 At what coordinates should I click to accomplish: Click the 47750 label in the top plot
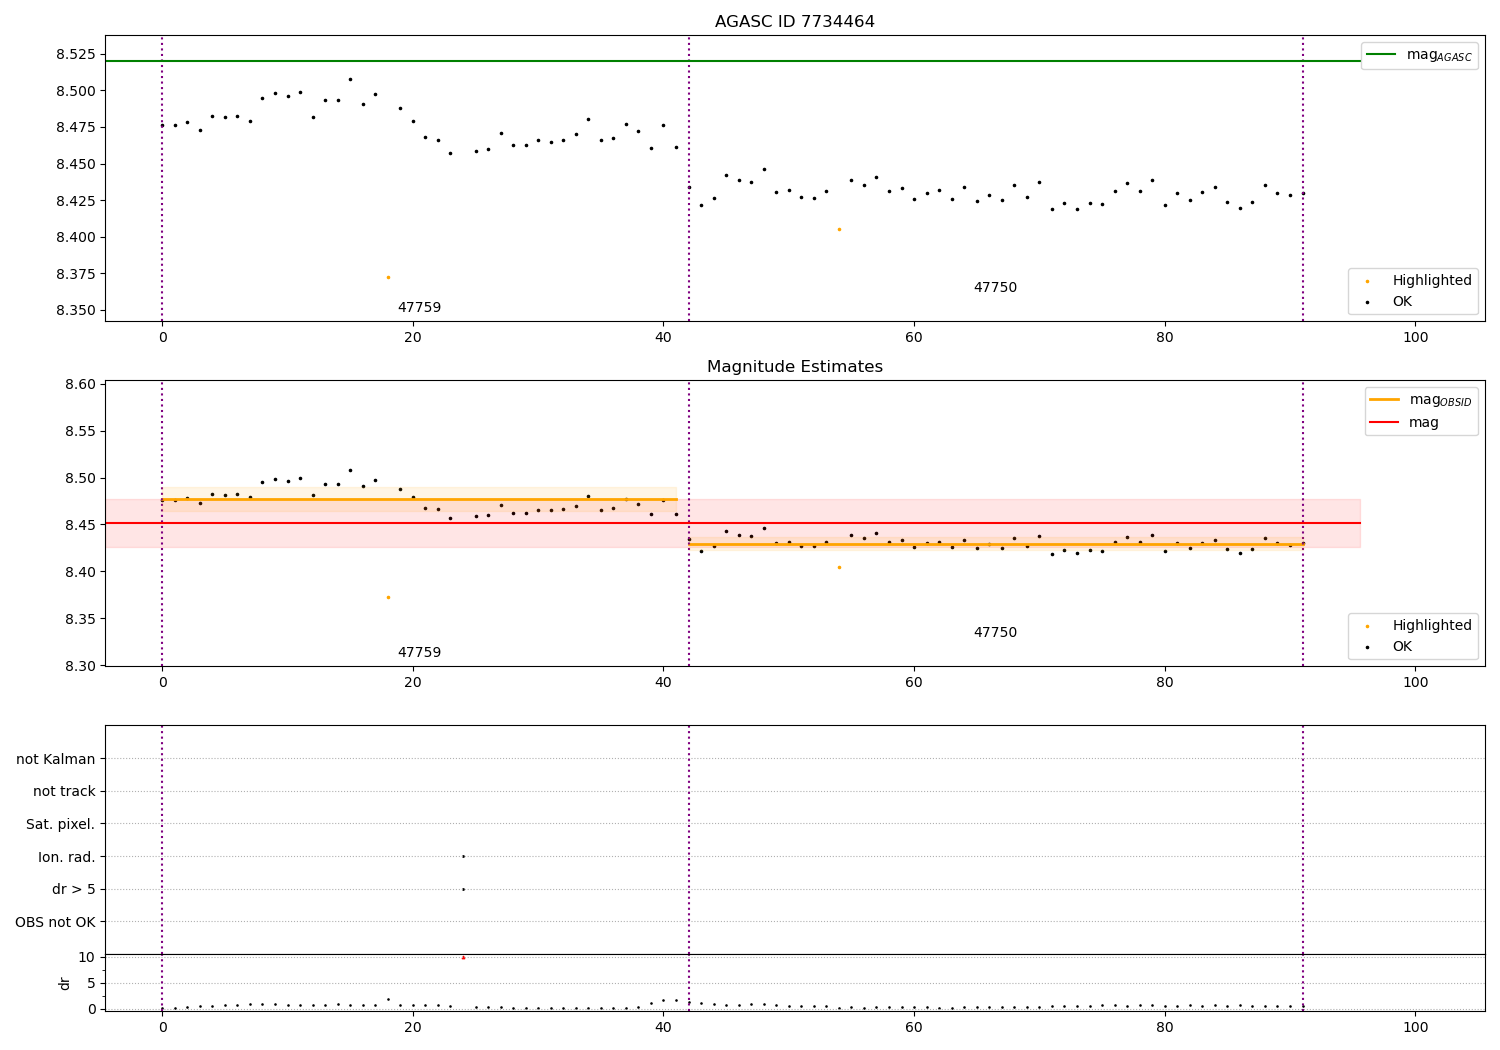[x=995, y=288]
